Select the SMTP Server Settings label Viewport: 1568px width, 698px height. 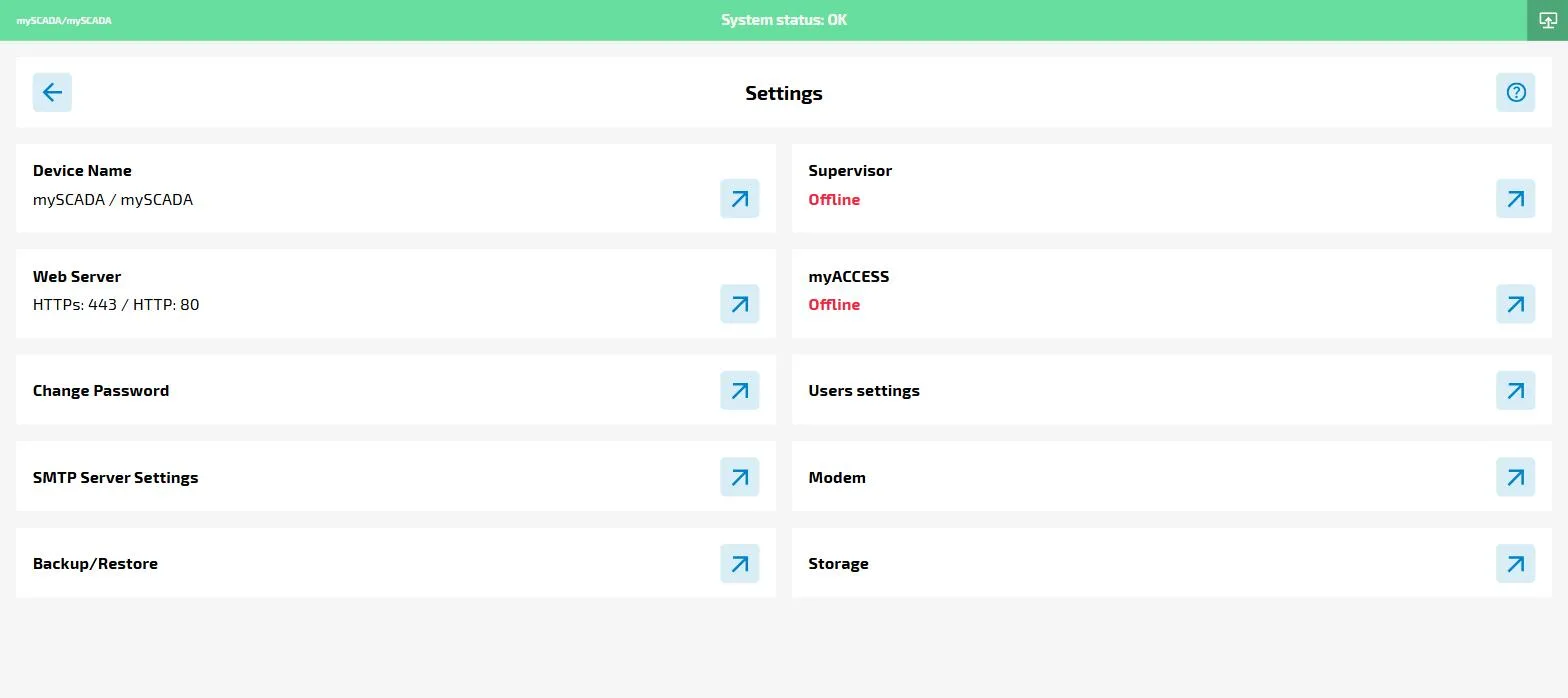pos(116,478)
